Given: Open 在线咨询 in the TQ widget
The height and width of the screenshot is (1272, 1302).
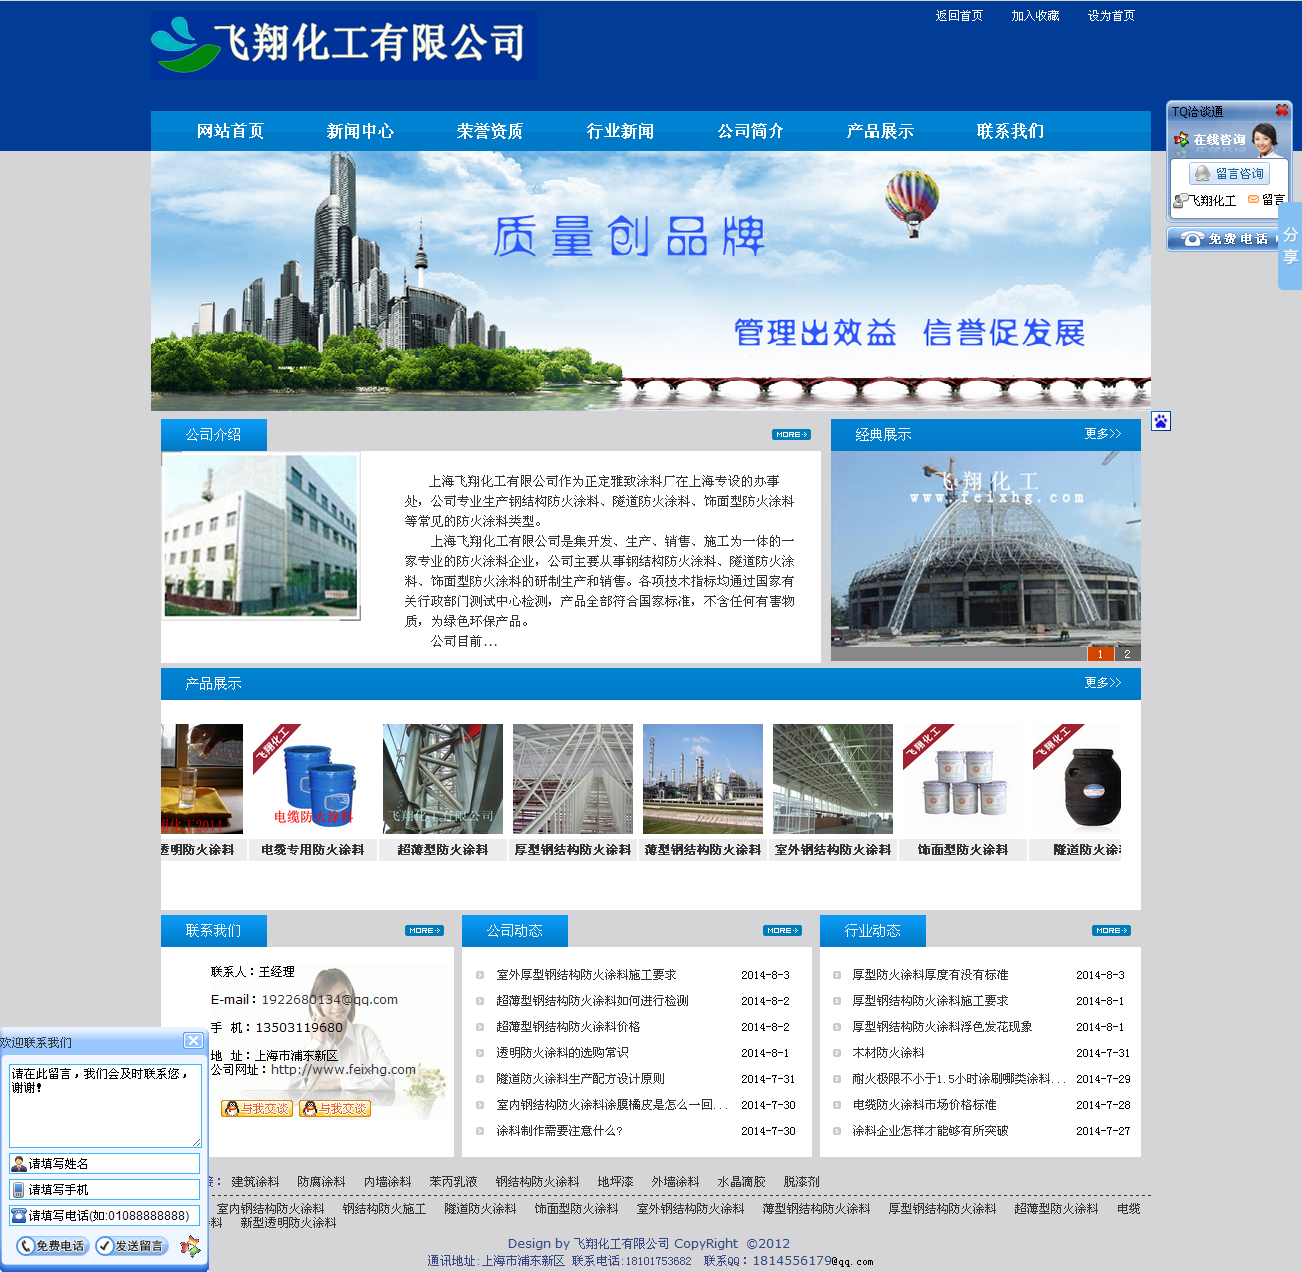Looking at the screenshot, I should pos(1219,140).
